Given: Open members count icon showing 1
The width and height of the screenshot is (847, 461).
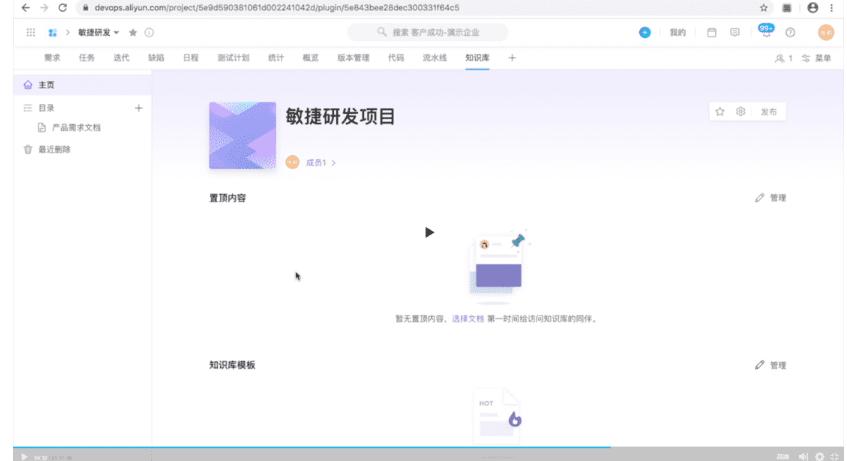Looking at the screenshot, I should (783, 58).
